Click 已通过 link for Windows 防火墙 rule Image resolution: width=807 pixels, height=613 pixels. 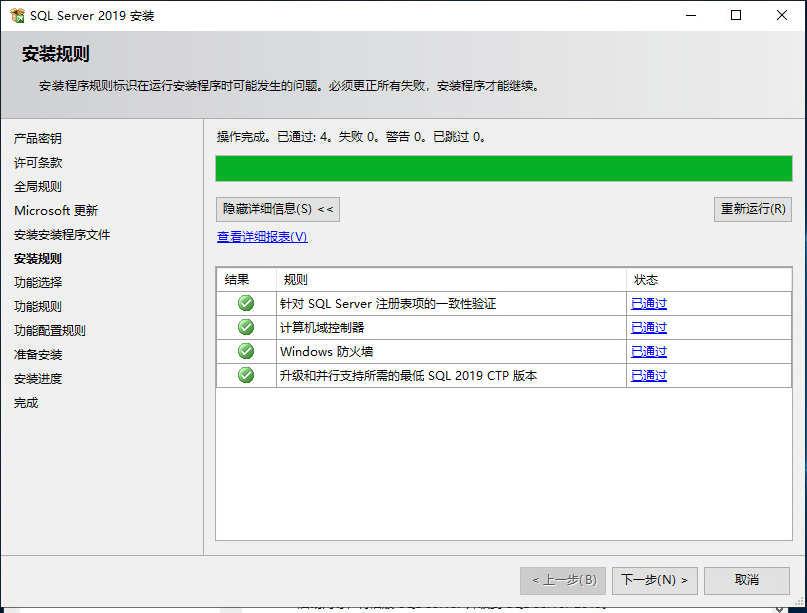[x=648, y=352]
